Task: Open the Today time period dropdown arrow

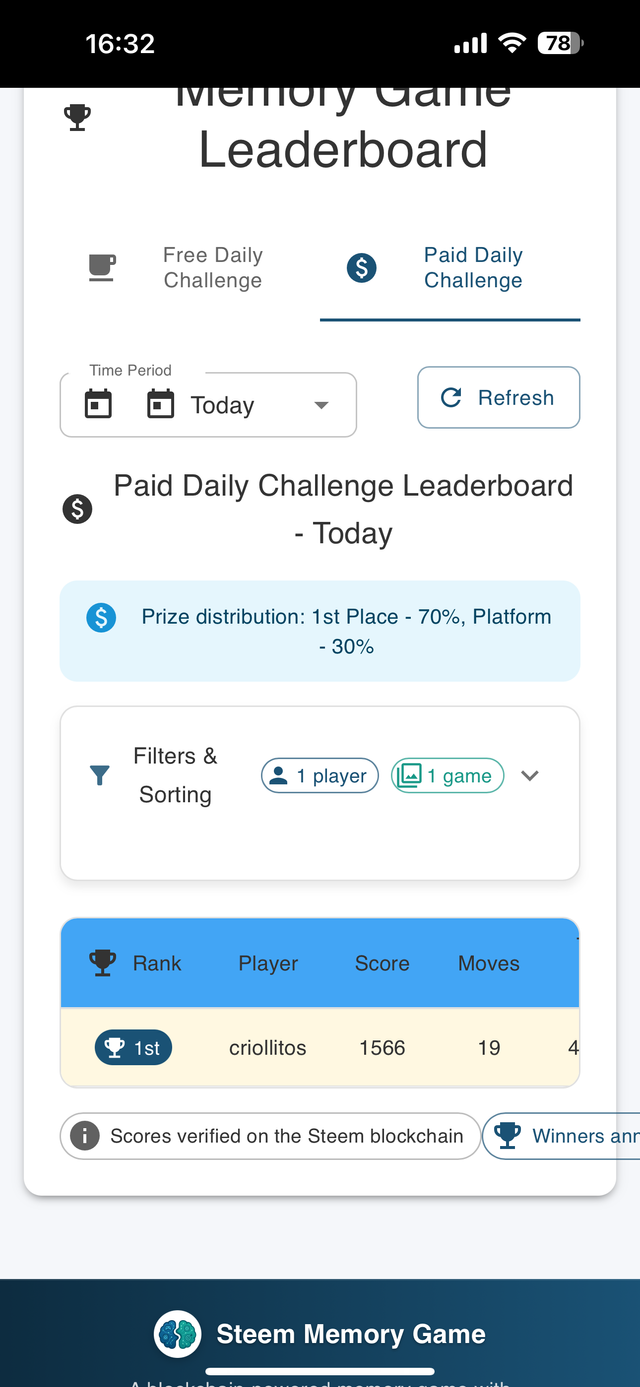Action: click(x=321, y=405)
